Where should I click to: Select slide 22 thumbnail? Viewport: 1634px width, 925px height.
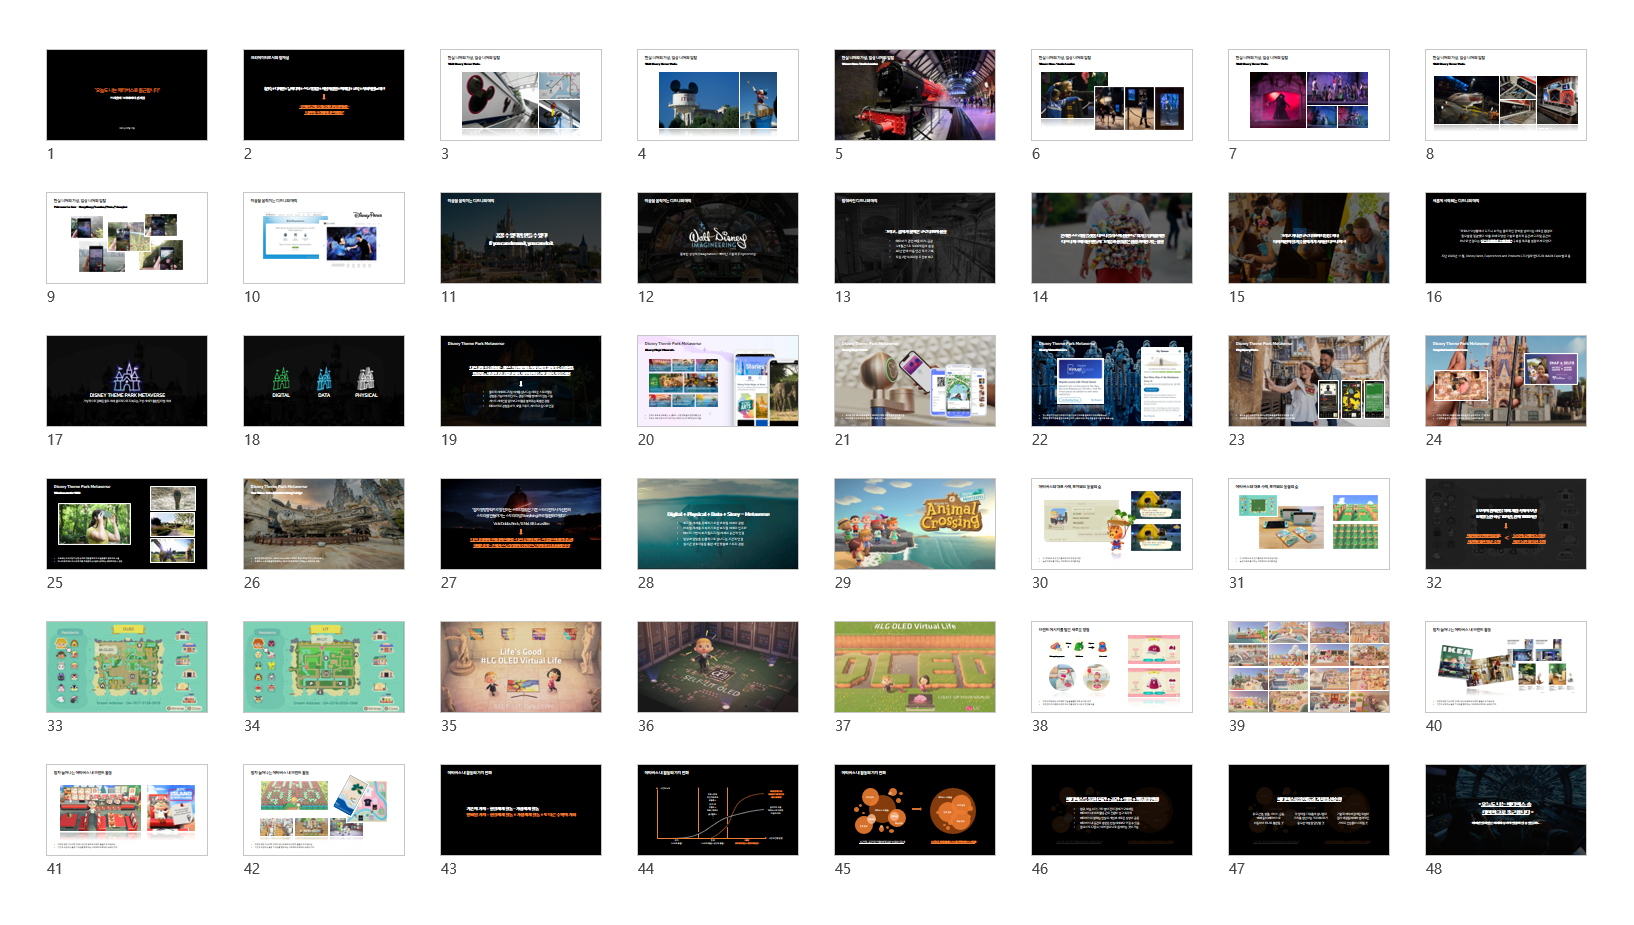[x=1112, y=381]
